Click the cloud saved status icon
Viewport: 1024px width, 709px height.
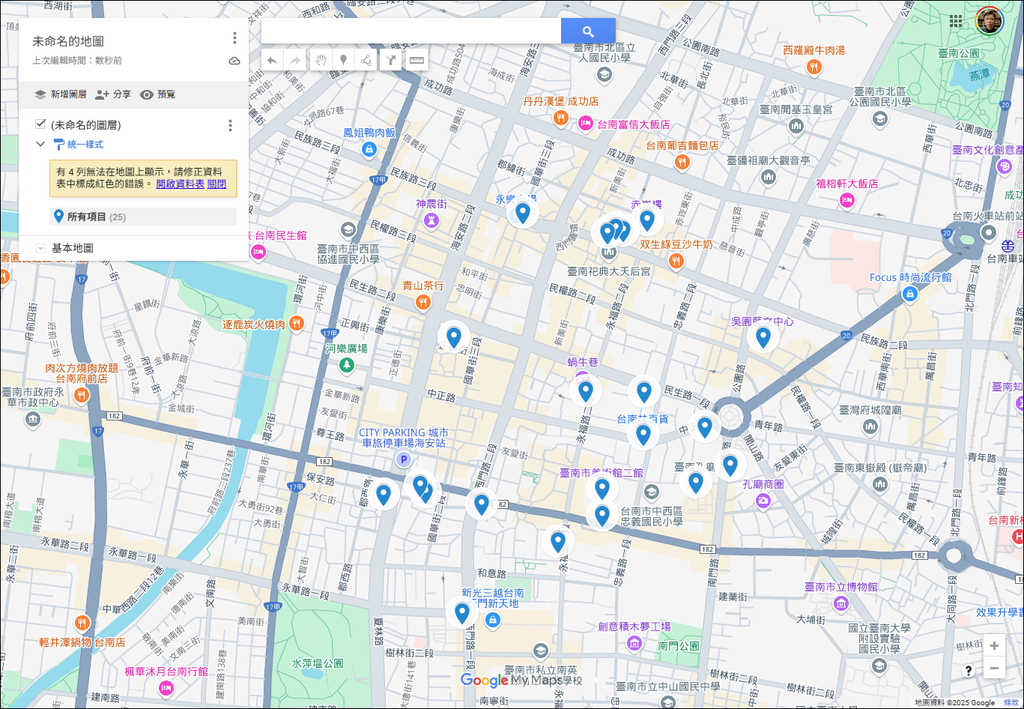pos(234,61)
